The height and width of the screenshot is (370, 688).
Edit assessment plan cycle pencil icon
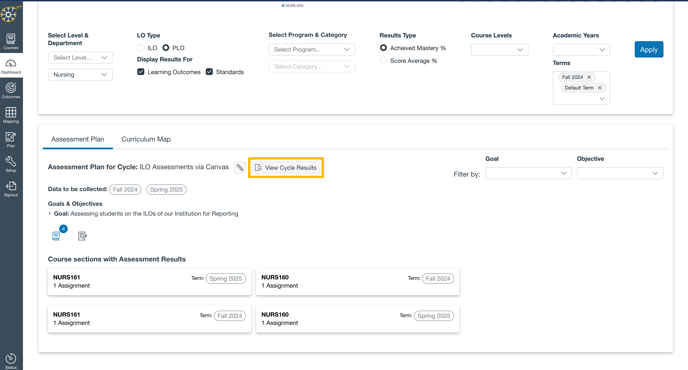240,167
